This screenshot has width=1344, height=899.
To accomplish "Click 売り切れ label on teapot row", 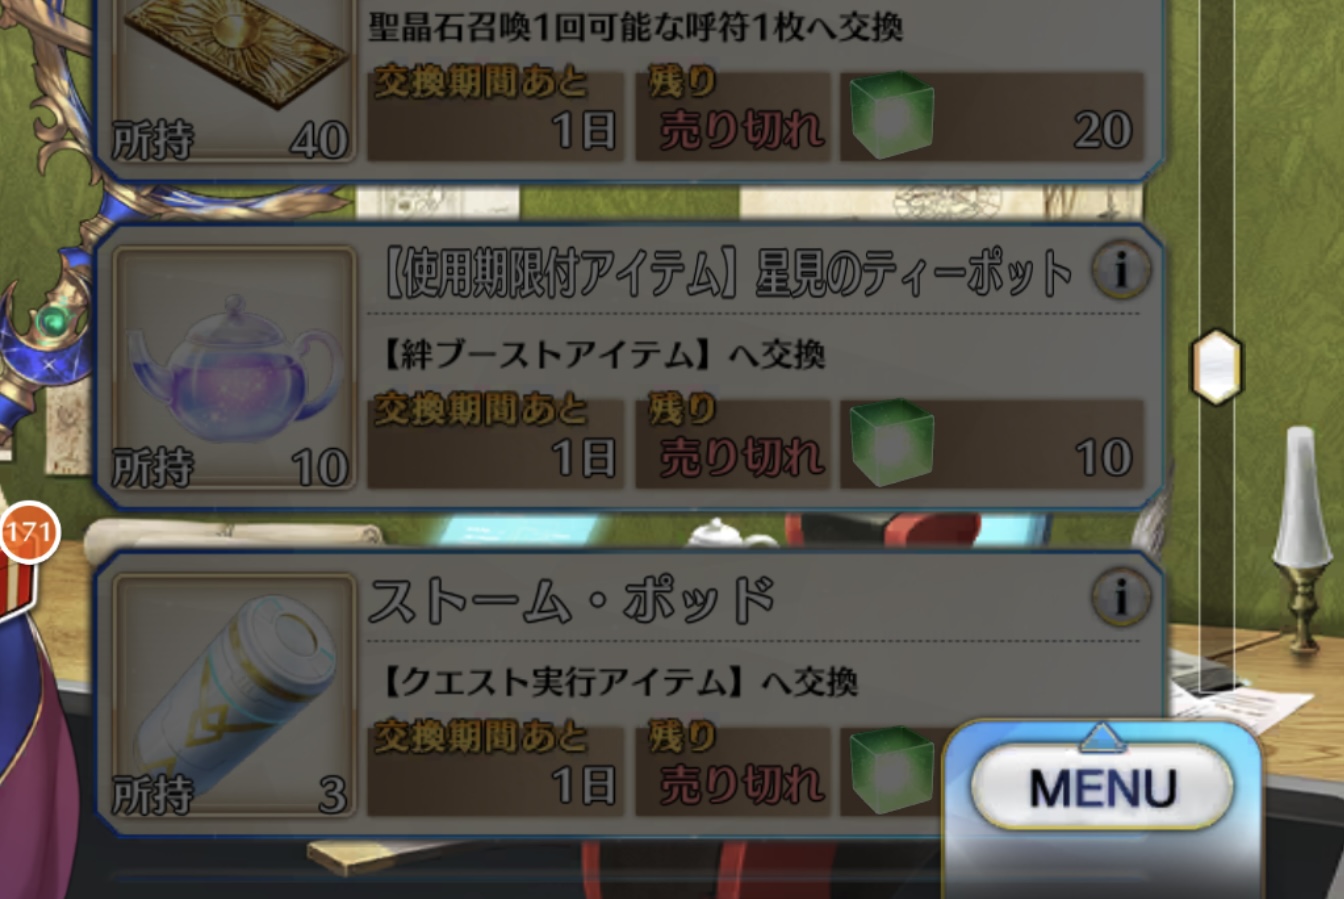I will pyautogui.click(x=742, y=458).
